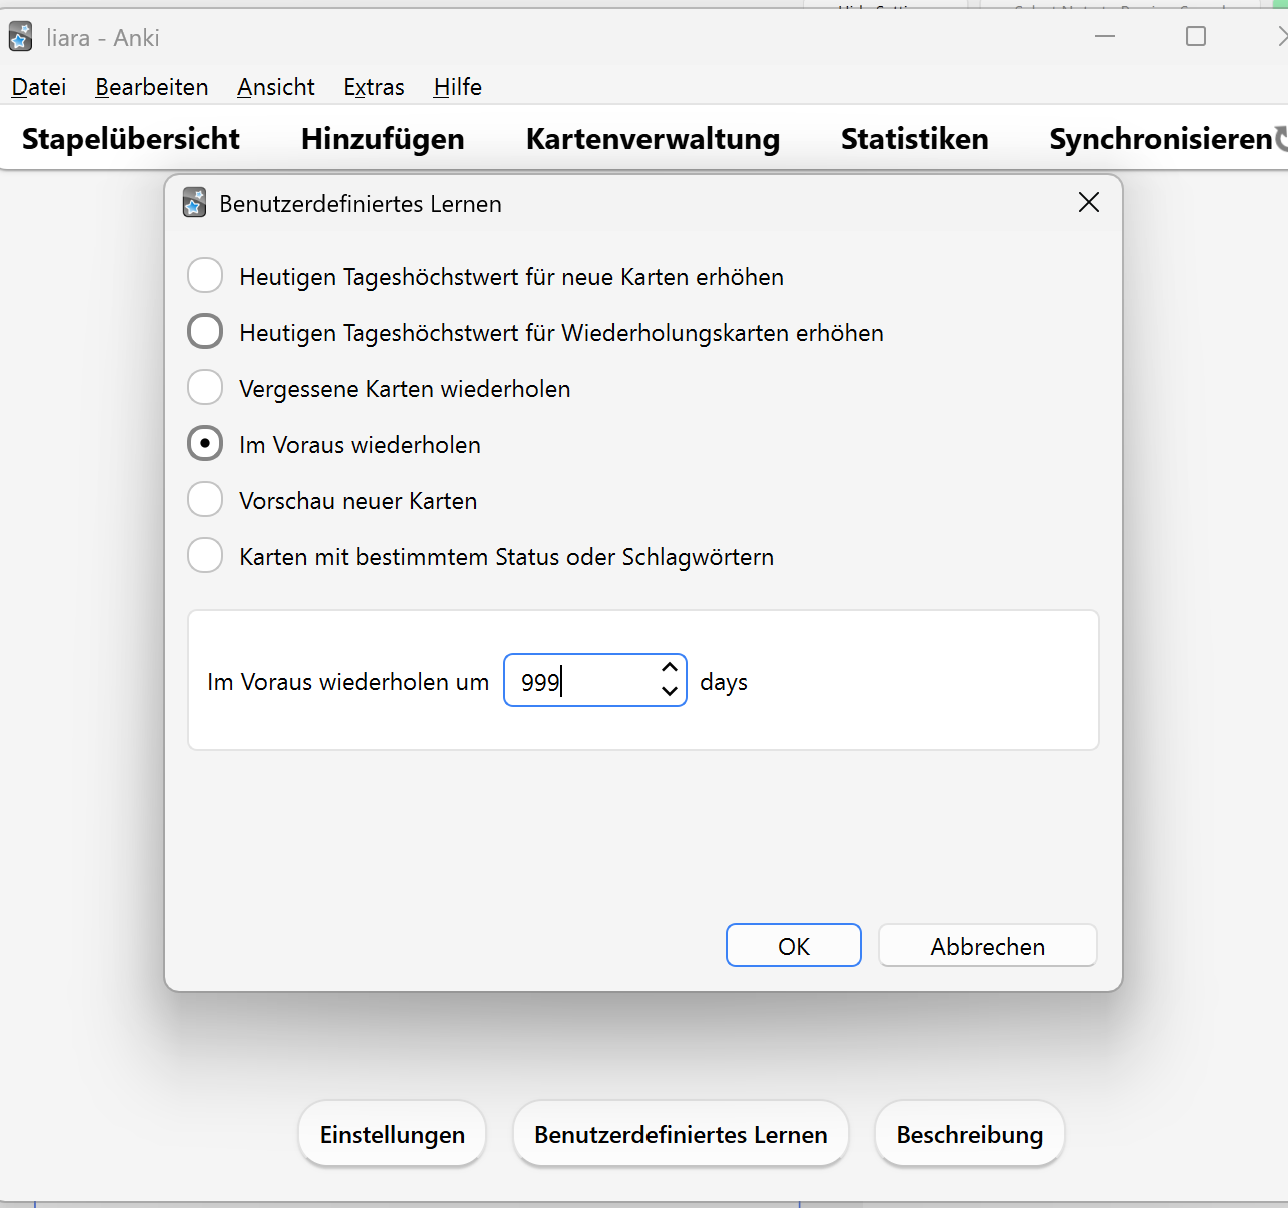The image size is (1288, 1208).
Task: Decrease days value with the down arrow
Action: pos(670,691)
